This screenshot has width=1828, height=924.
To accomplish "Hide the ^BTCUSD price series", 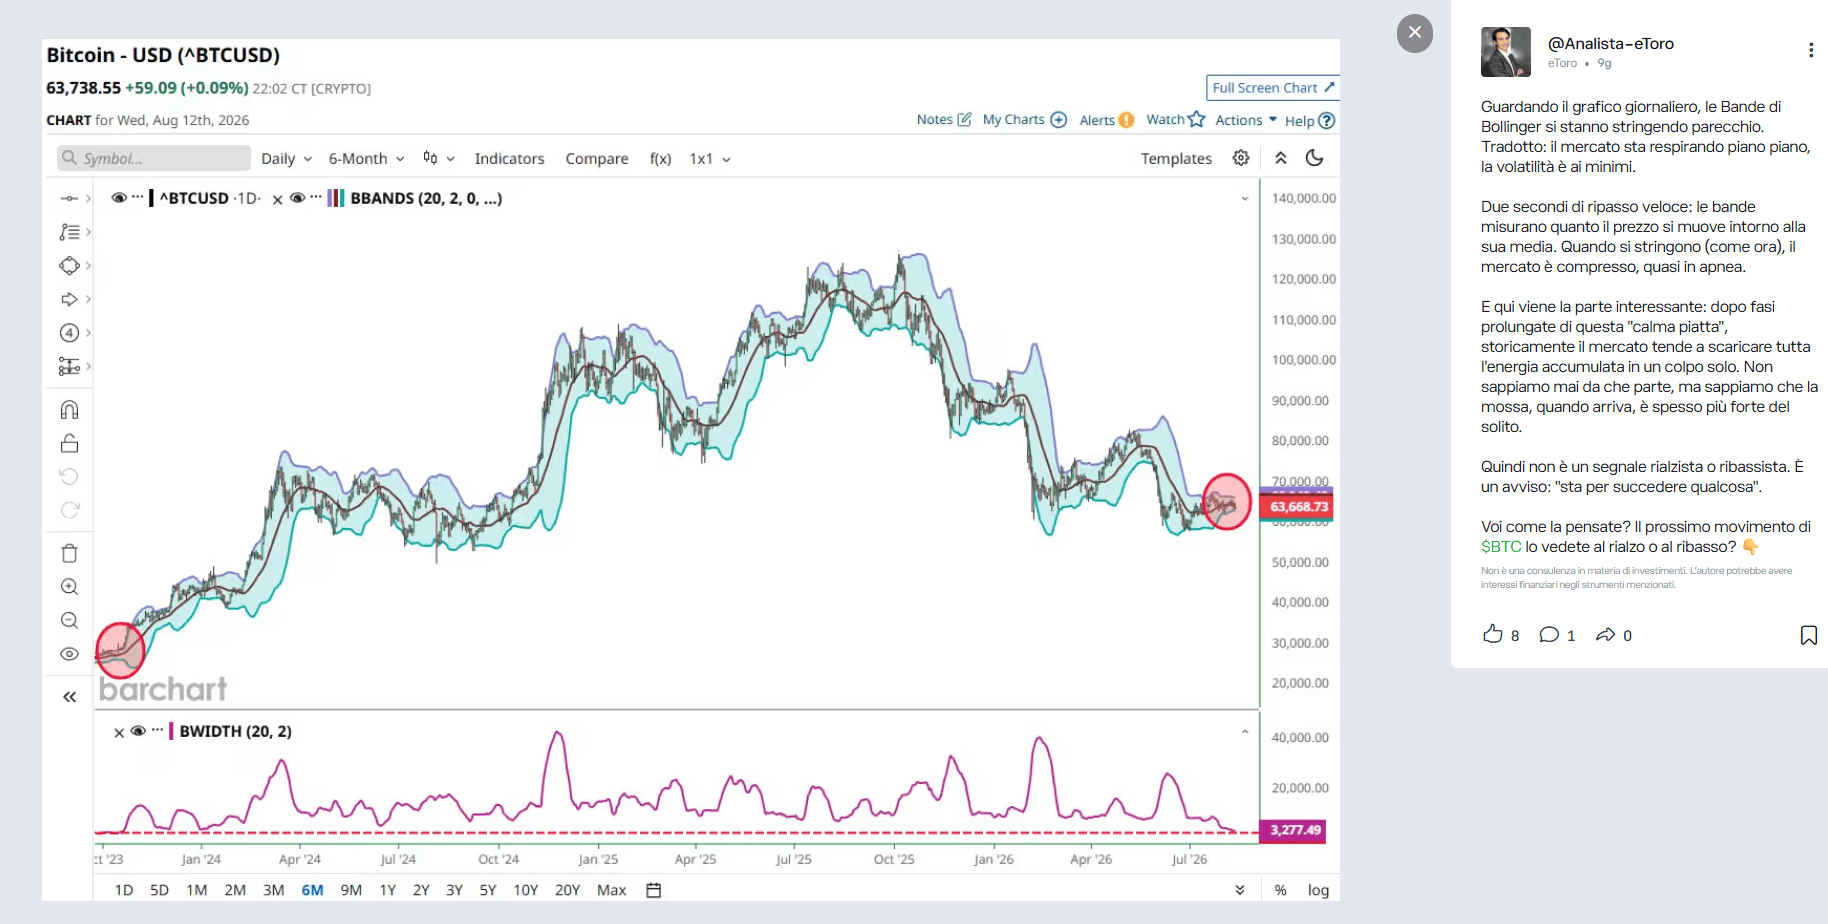I will [x=119, y=198].
